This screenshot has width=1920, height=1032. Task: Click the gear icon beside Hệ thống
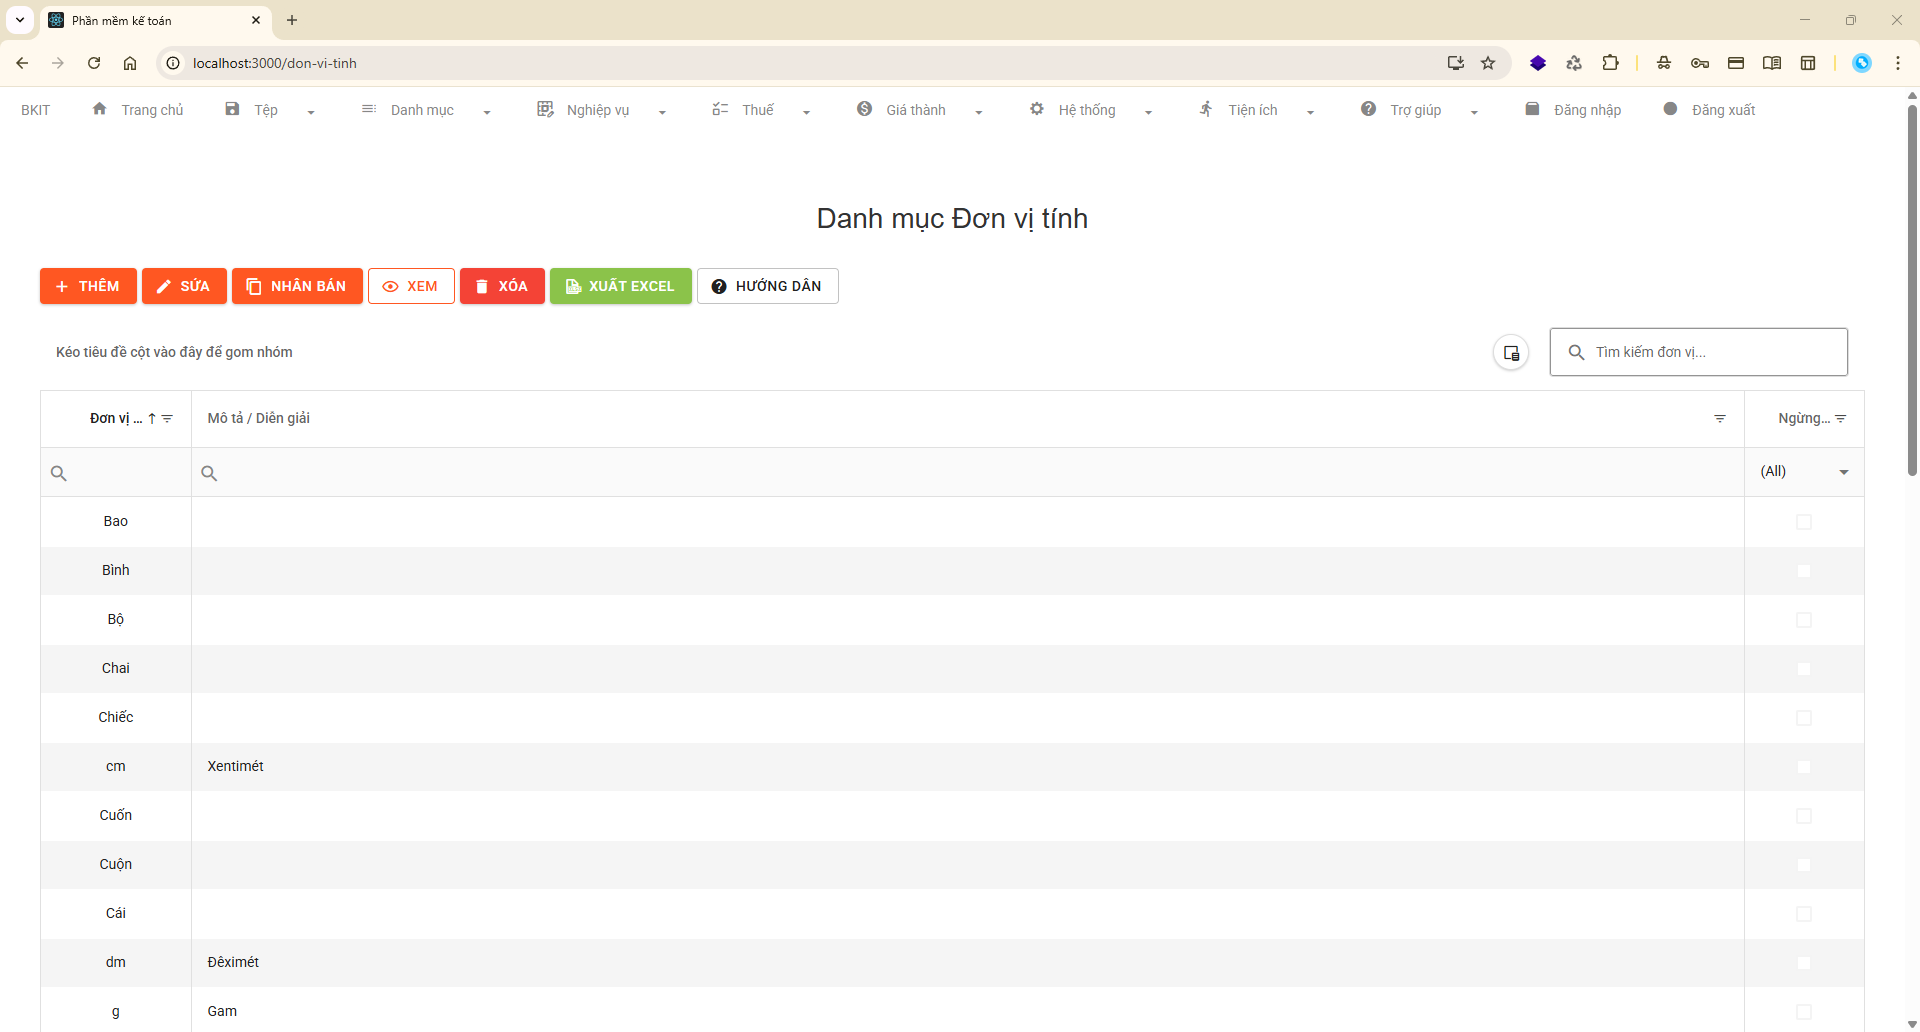1037,109
